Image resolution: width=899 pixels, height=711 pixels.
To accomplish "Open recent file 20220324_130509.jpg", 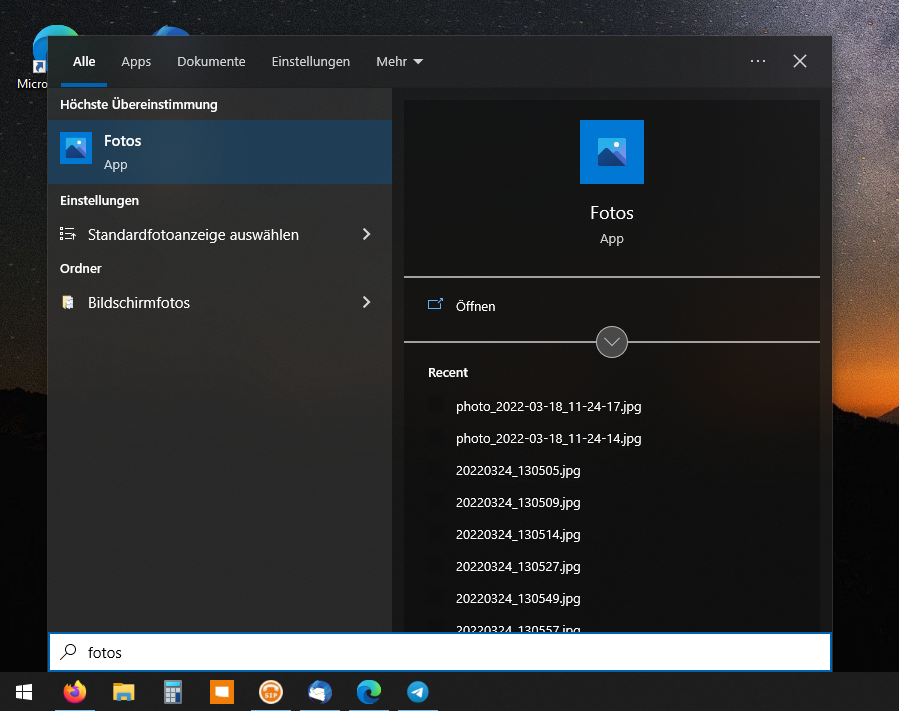I will pos(518,503).
